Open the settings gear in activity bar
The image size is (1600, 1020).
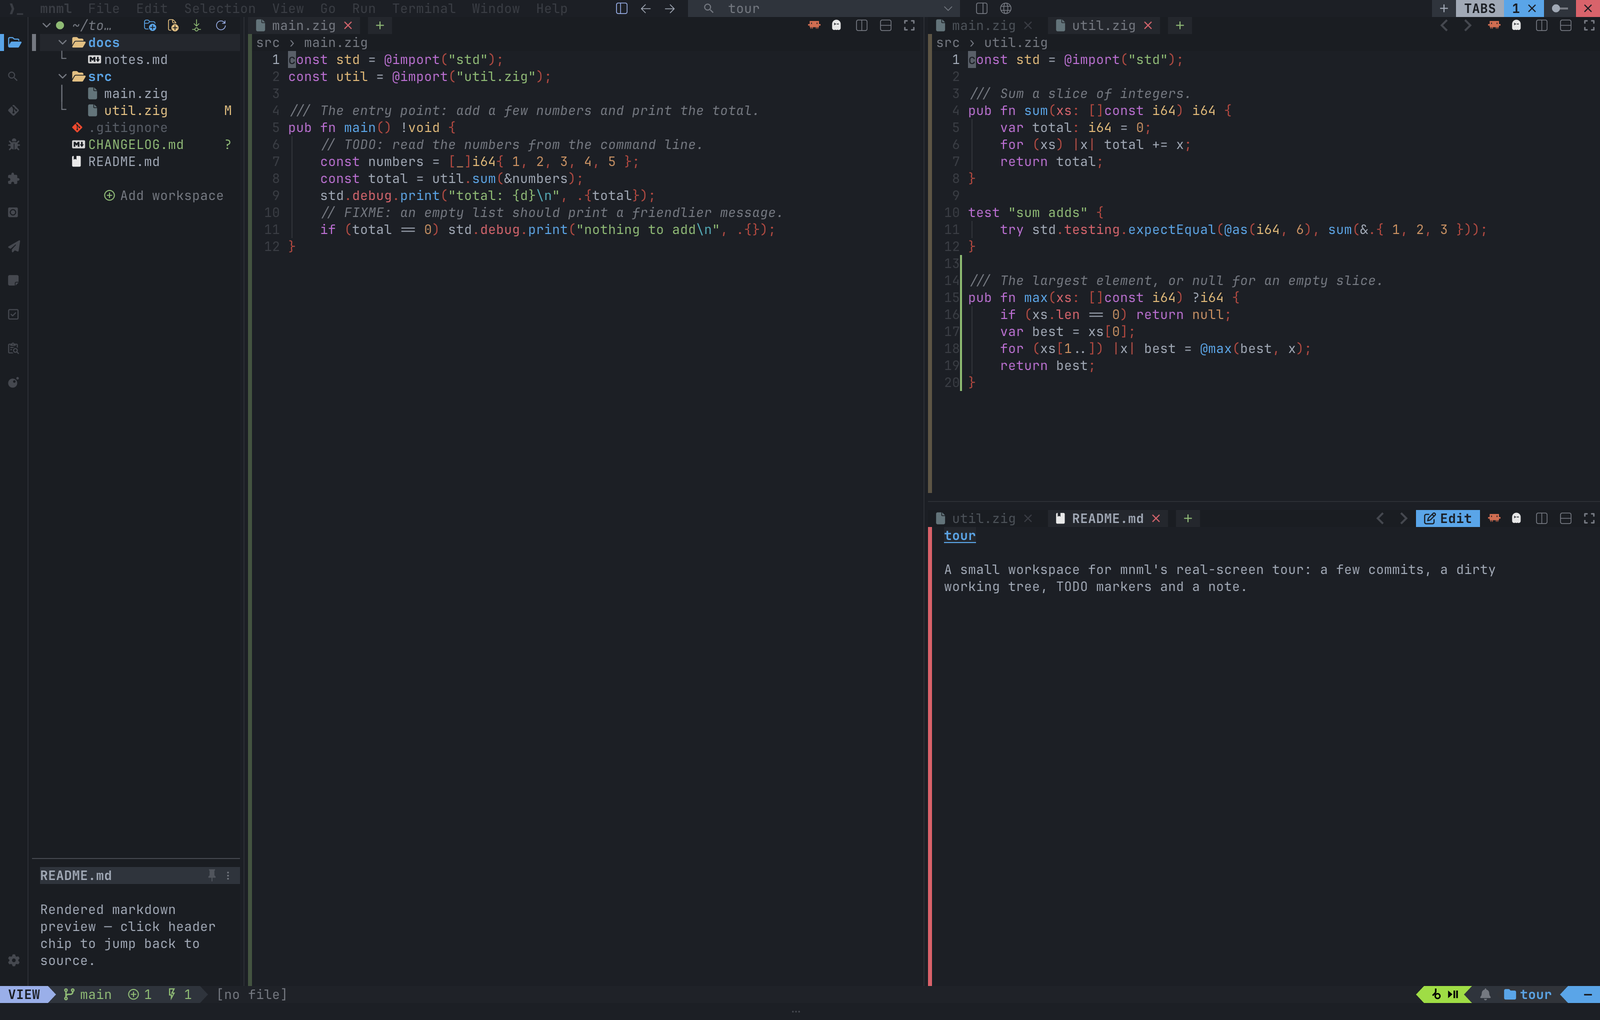[x=13, y=960]
